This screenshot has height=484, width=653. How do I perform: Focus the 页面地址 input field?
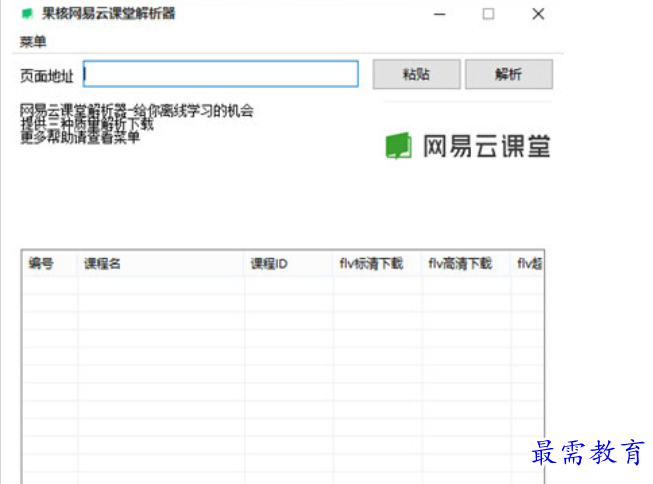221,74
